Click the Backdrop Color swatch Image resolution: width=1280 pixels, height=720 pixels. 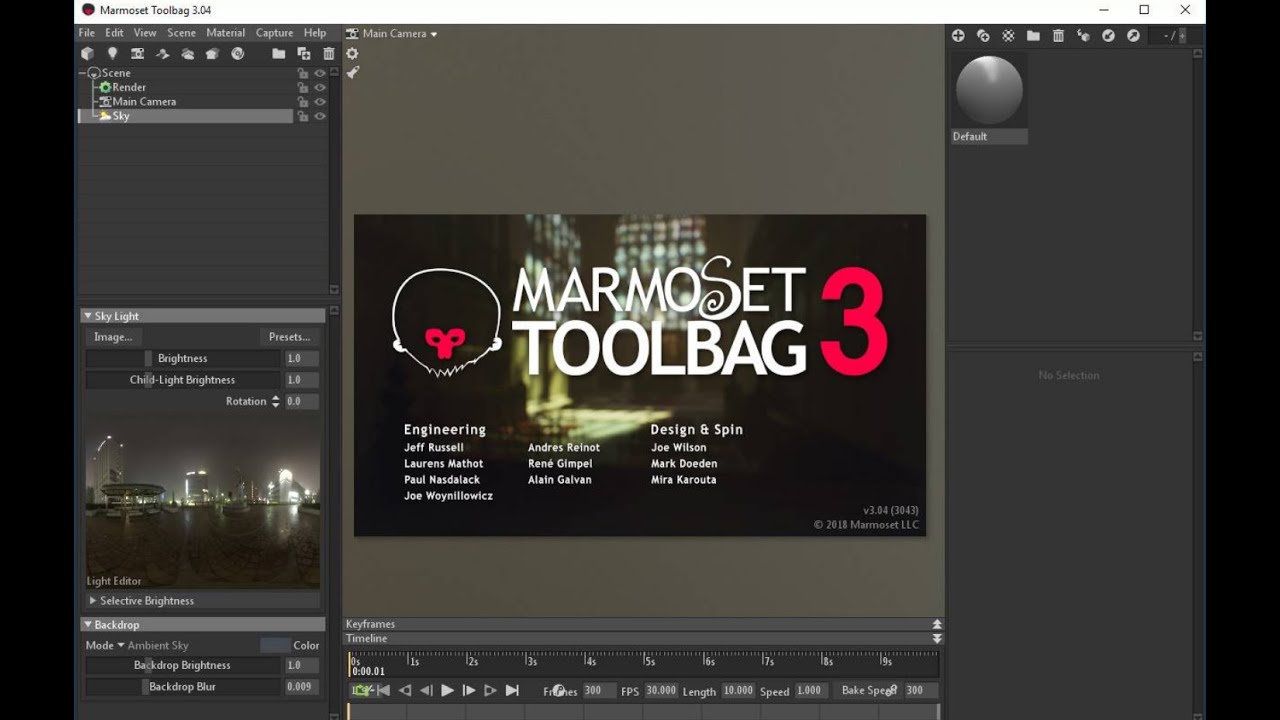point(275,646)
